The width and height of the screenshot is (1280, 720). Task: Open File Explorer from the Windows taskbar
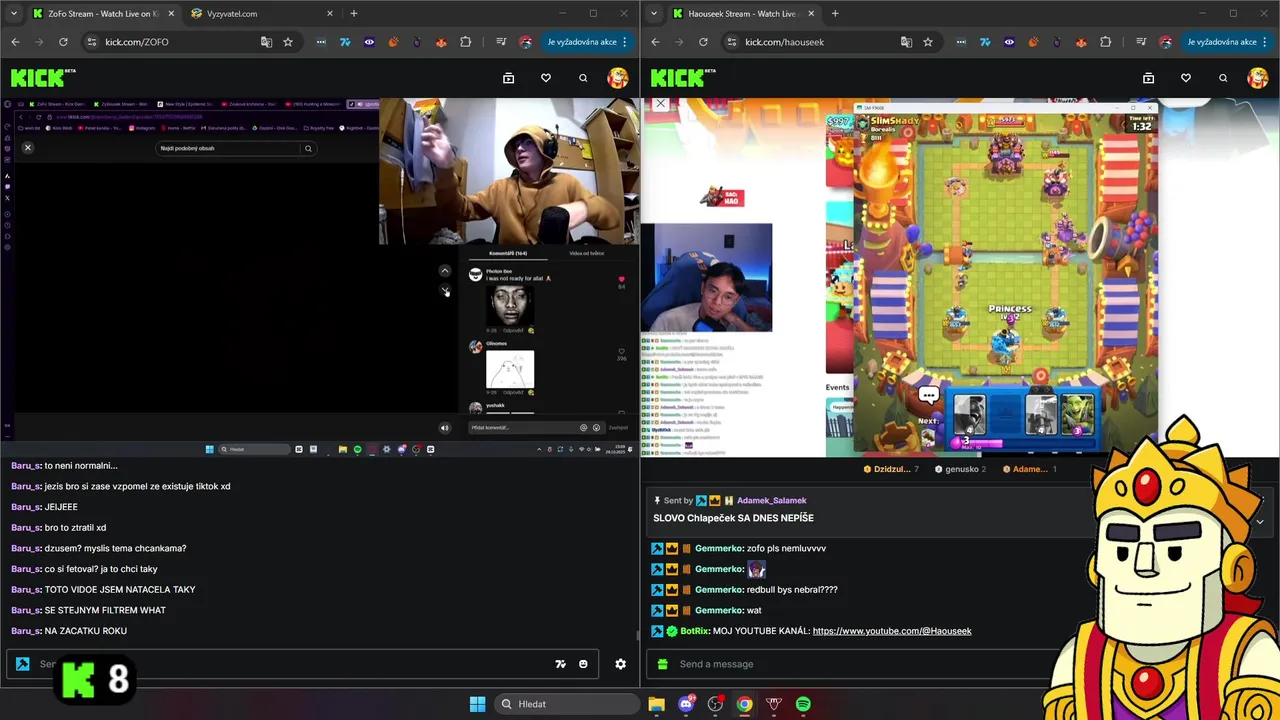(656, 704)
